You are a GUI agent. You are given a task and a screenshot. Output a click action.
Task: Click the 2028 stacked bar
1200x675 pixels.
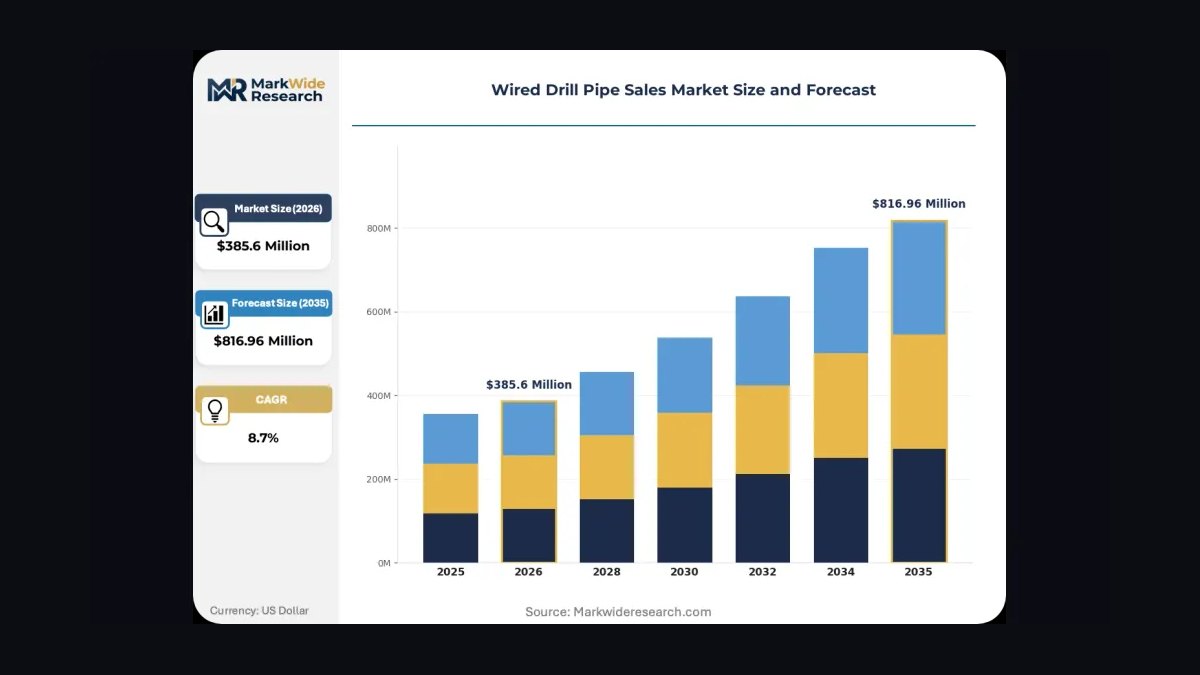(x=606, y=467)
